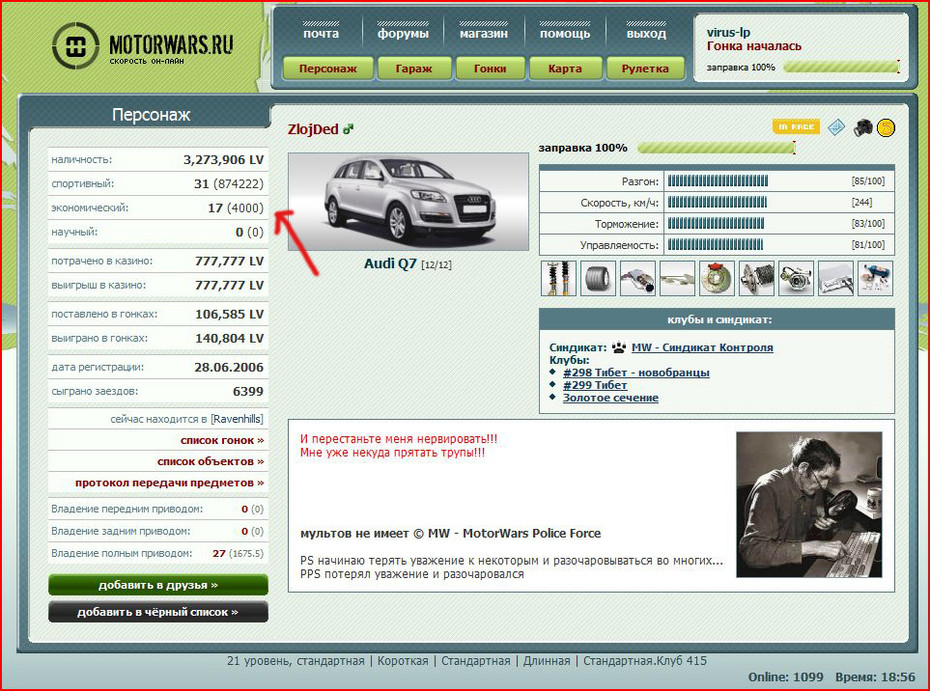
Task: Switch to the Рулетка tab
Action: (x=645, y=68)
